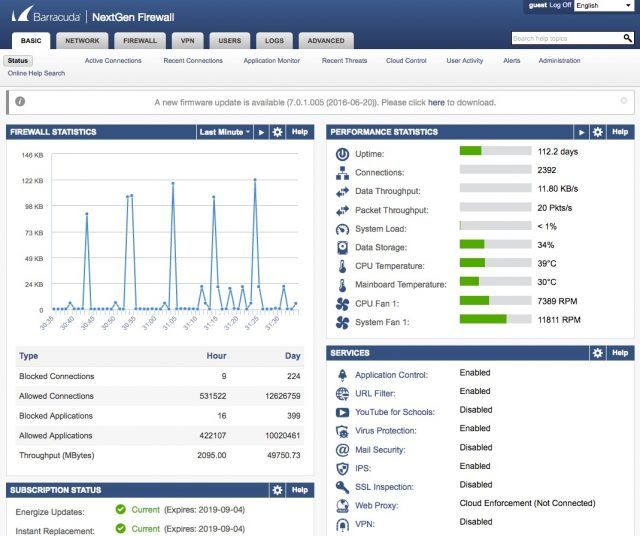The width and height of the screenshot is (640, 536).
Task: Click the YouTube for Schools play icon
Action: pos(342,412)
